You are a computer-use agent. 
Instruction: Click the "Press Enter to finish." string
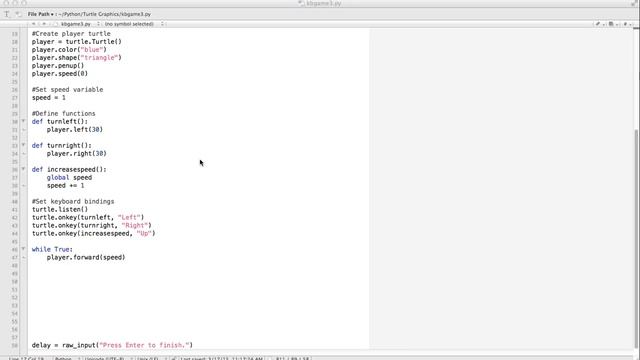(x=144, y=345)
